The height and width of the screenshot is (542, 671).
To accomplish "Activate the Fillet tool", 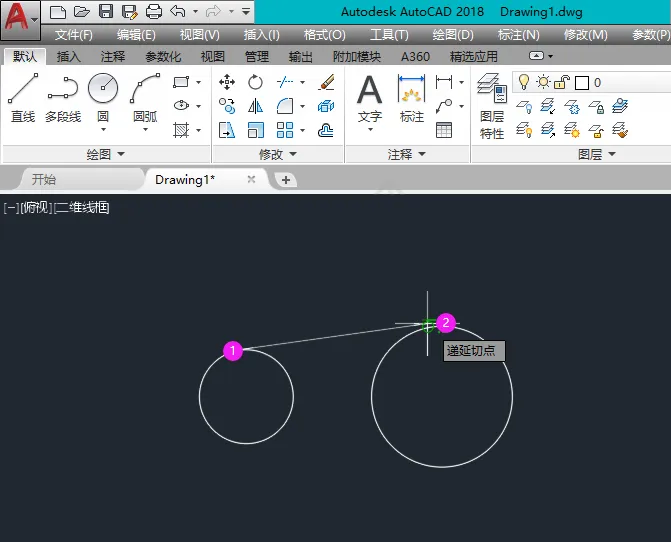I will click(285, 106).
